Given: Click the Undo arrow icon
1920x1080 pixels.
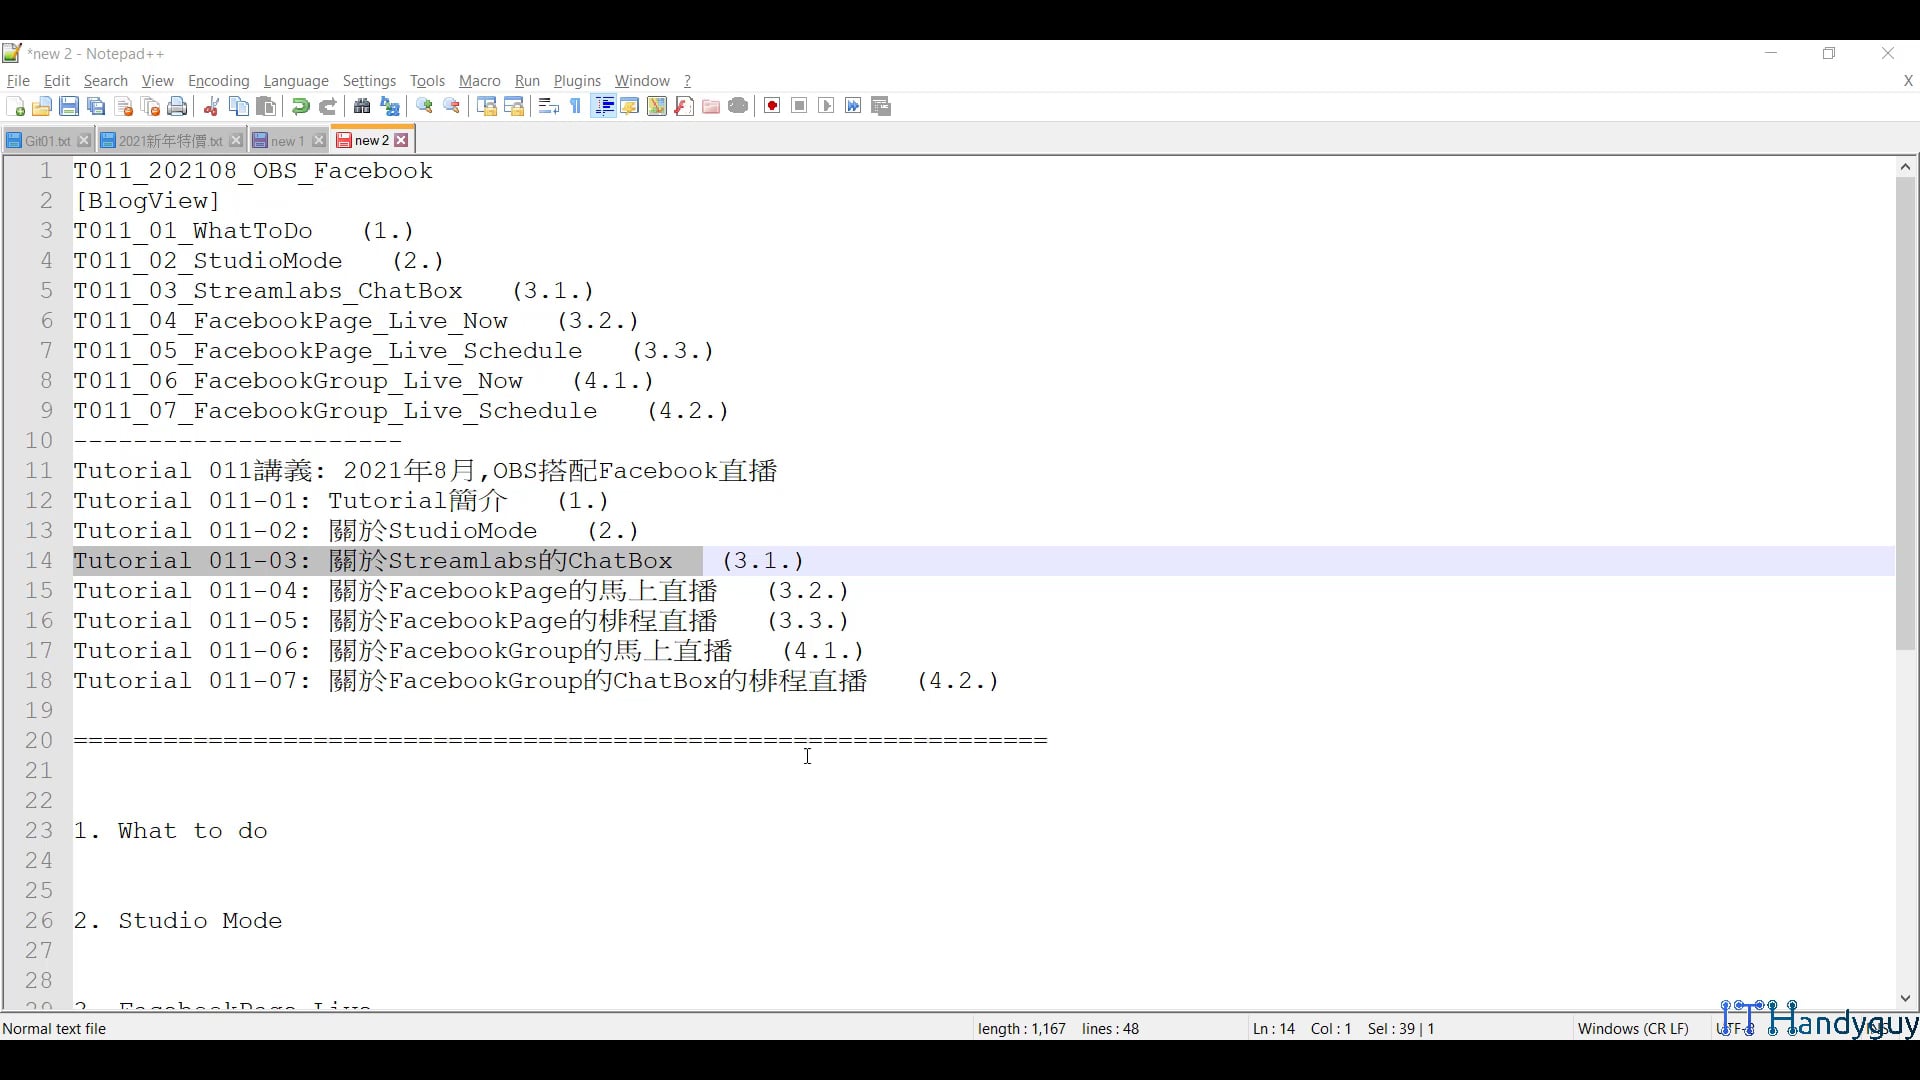Looking at the screenshot, I should [300, 106].
